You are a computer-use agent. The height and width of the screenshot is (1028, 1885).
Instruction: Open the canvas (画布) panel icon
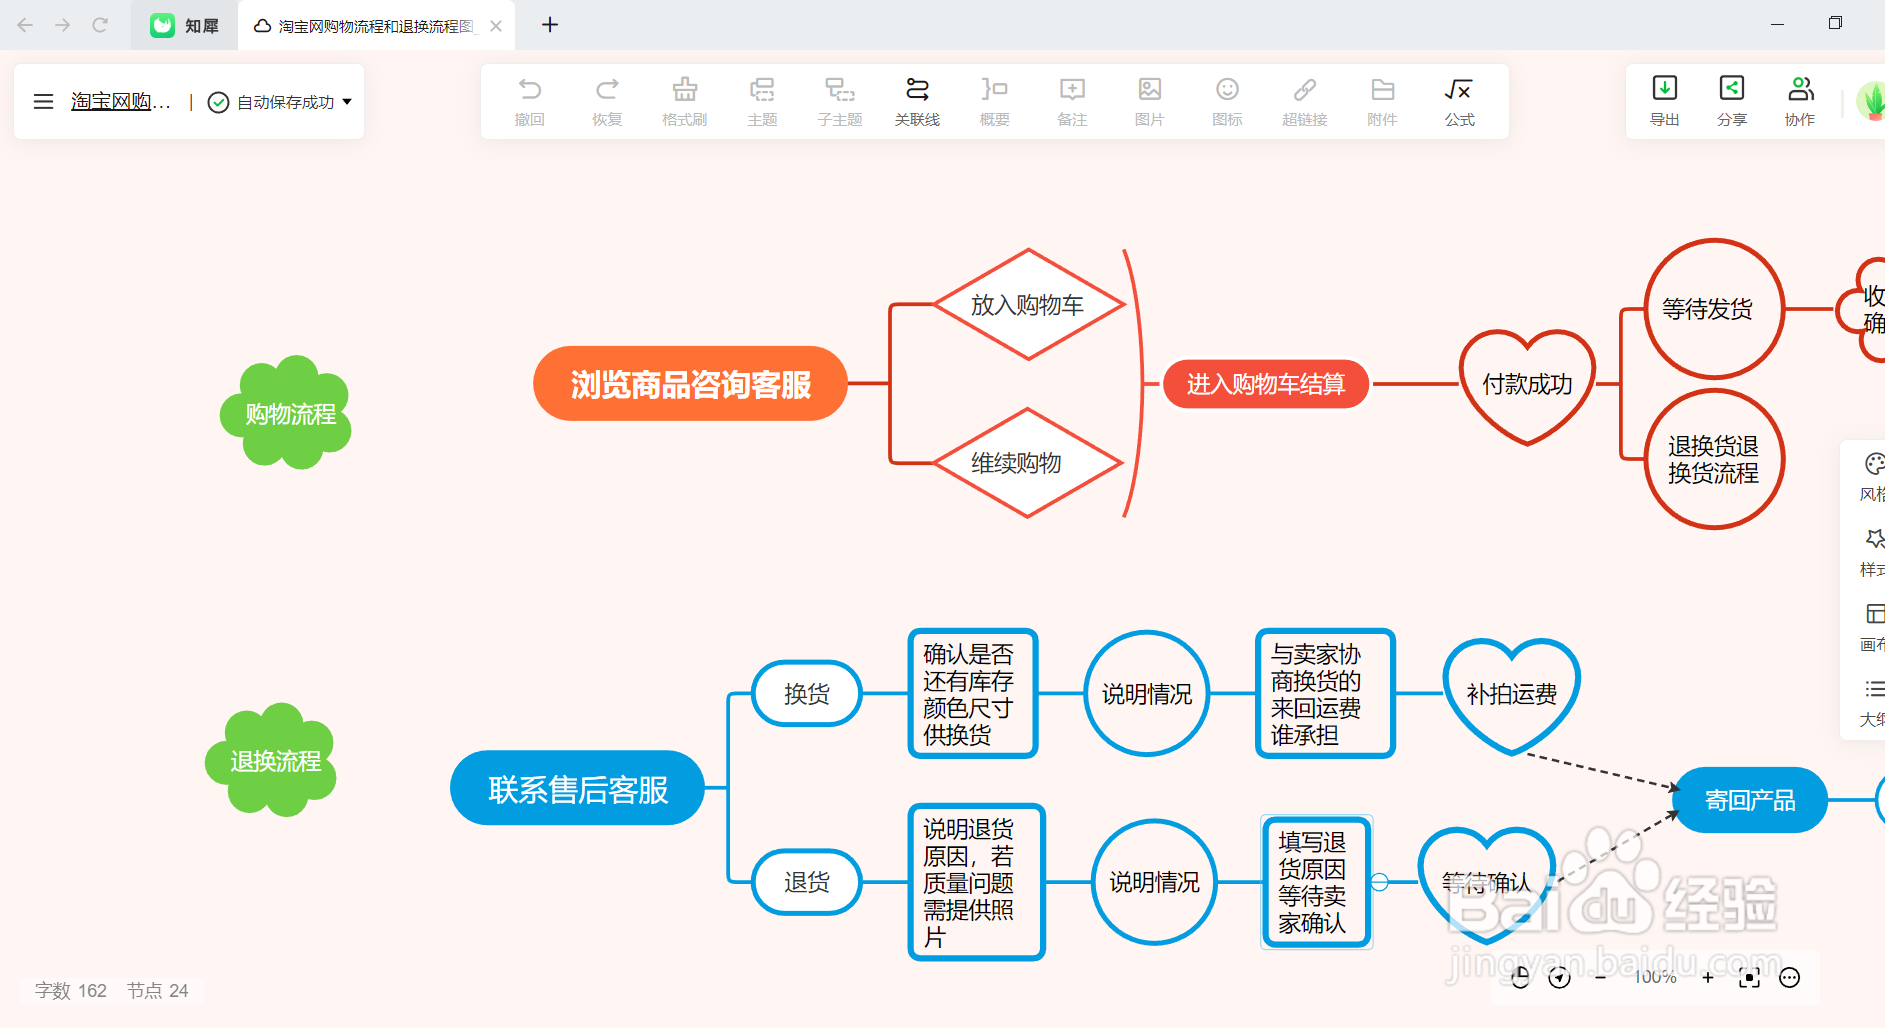tap(1875, 614)
